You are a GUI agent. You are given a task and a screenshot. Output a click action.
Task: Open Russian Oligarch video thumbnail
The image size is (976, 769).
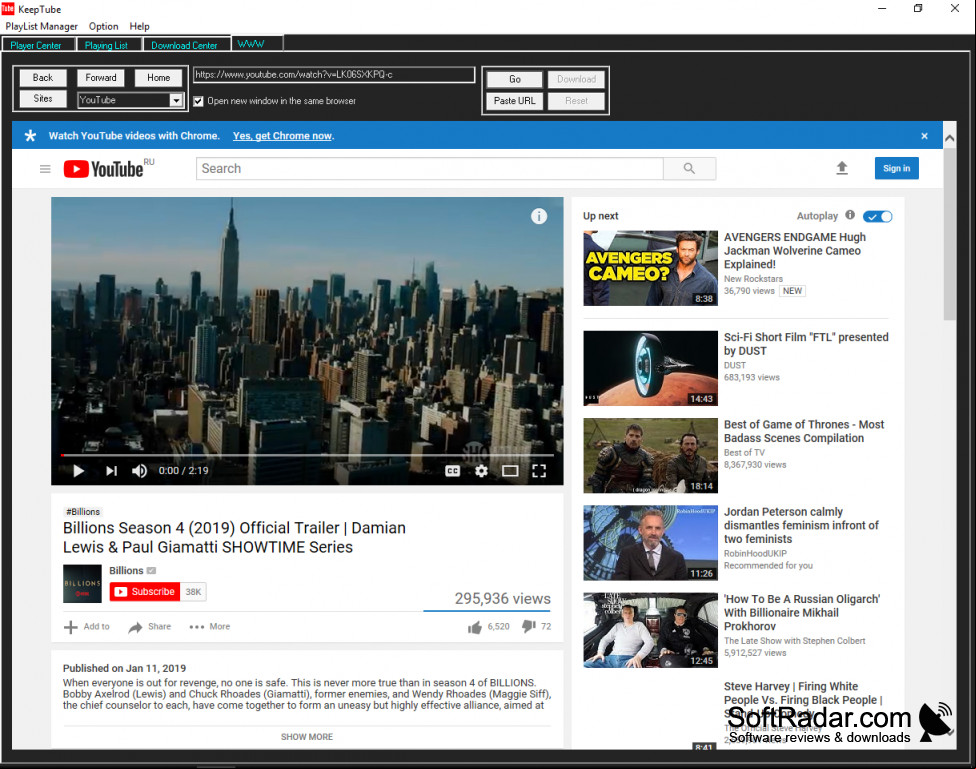click(x=650, y=630)
